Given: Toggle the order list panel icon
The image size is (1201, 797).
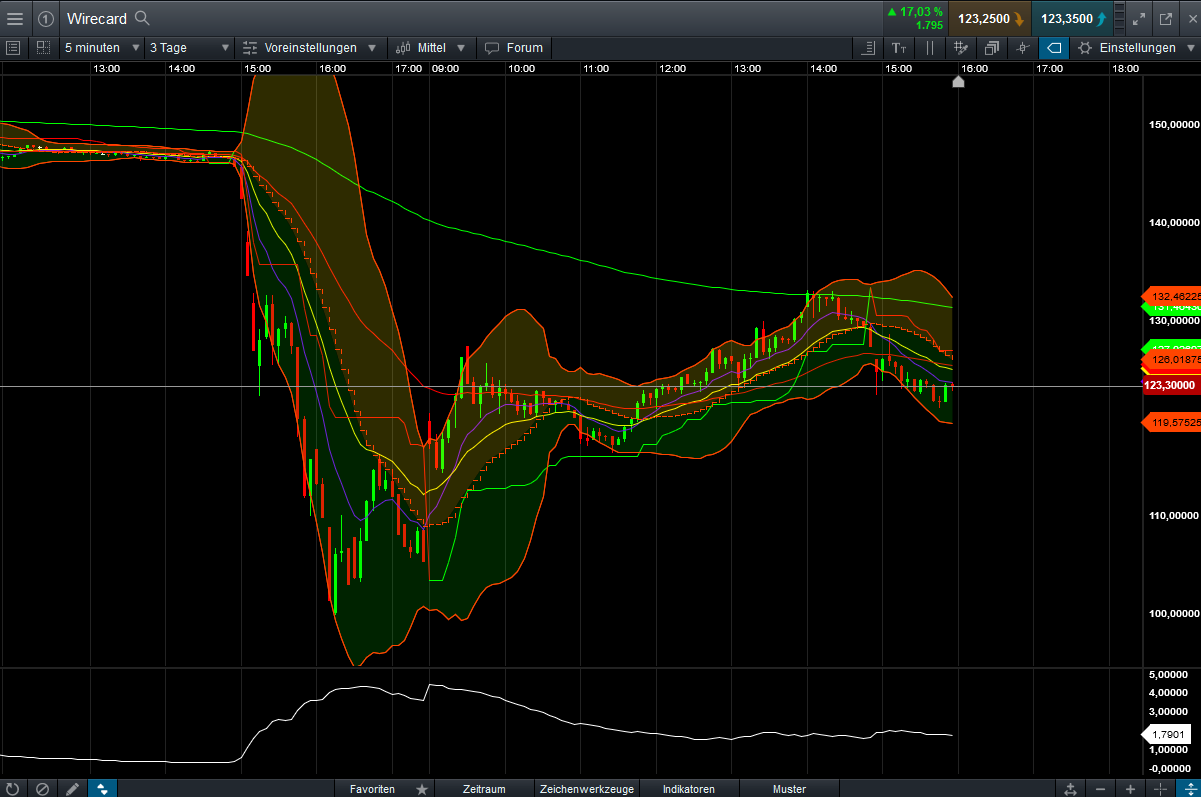Looking at the screenshot, I should [867, 47].
